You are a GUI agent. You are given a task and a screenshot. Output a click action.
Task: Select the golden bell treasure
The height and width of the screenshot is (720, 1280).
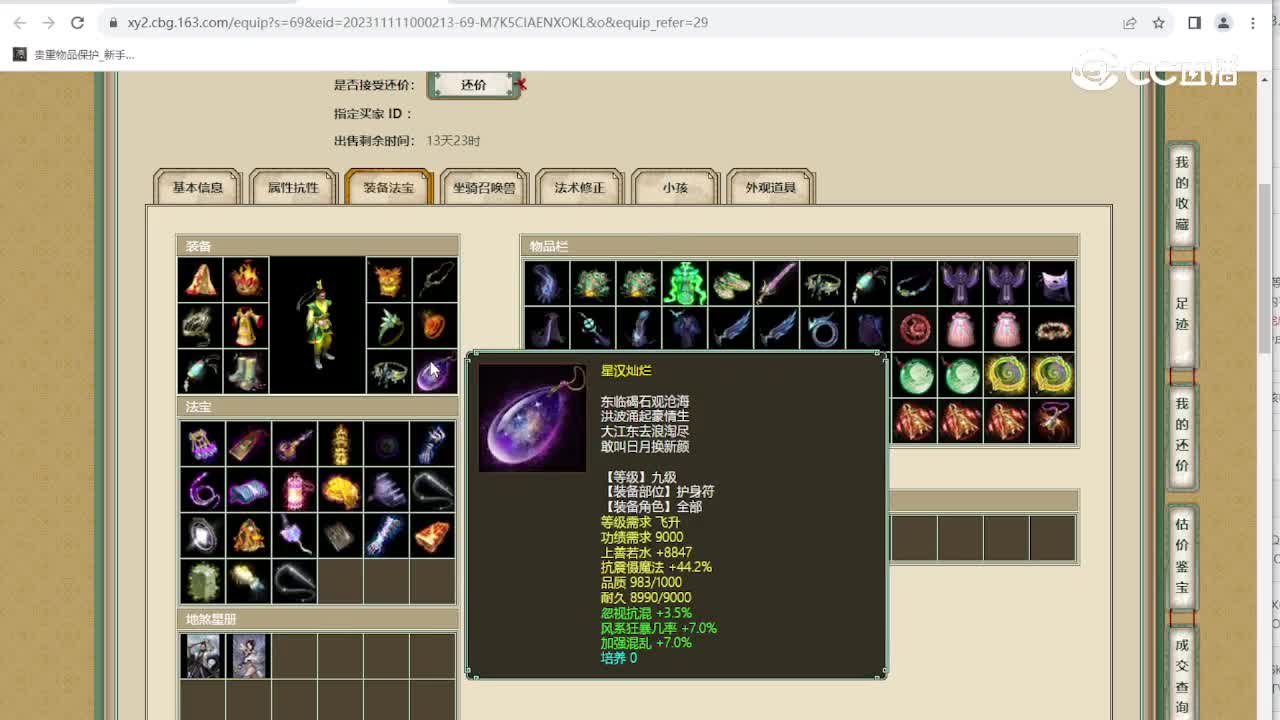[x=248, y=535]
